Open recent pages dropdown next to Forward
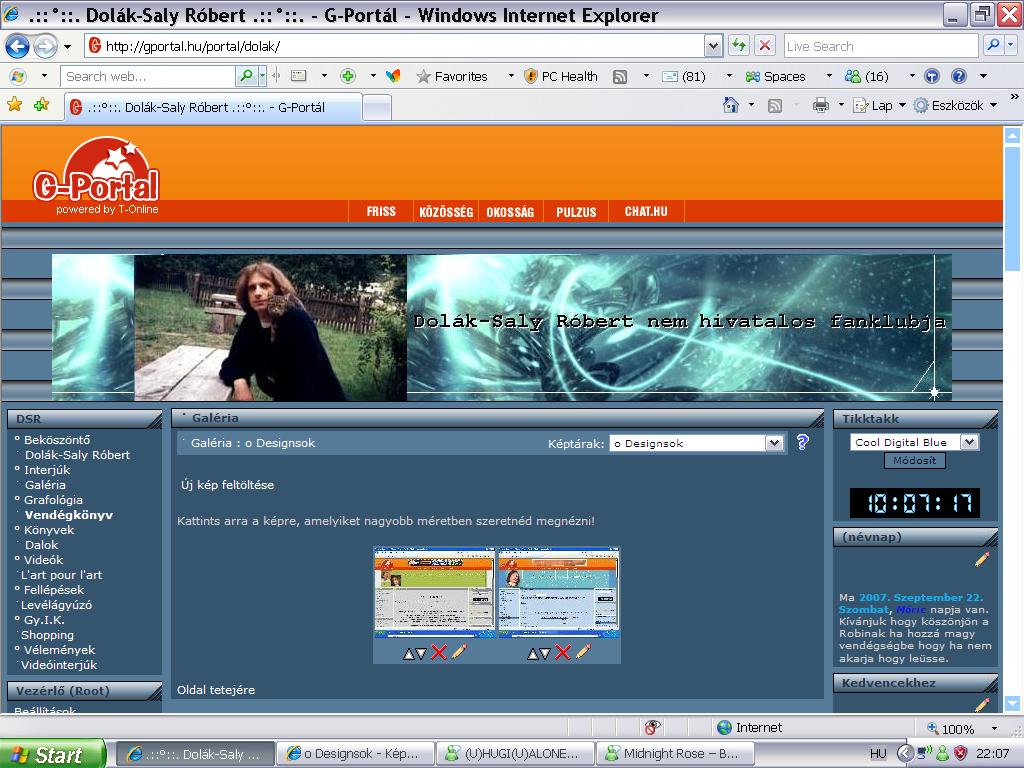Viewport: 1024px width, 768px height. coord(67,46)
